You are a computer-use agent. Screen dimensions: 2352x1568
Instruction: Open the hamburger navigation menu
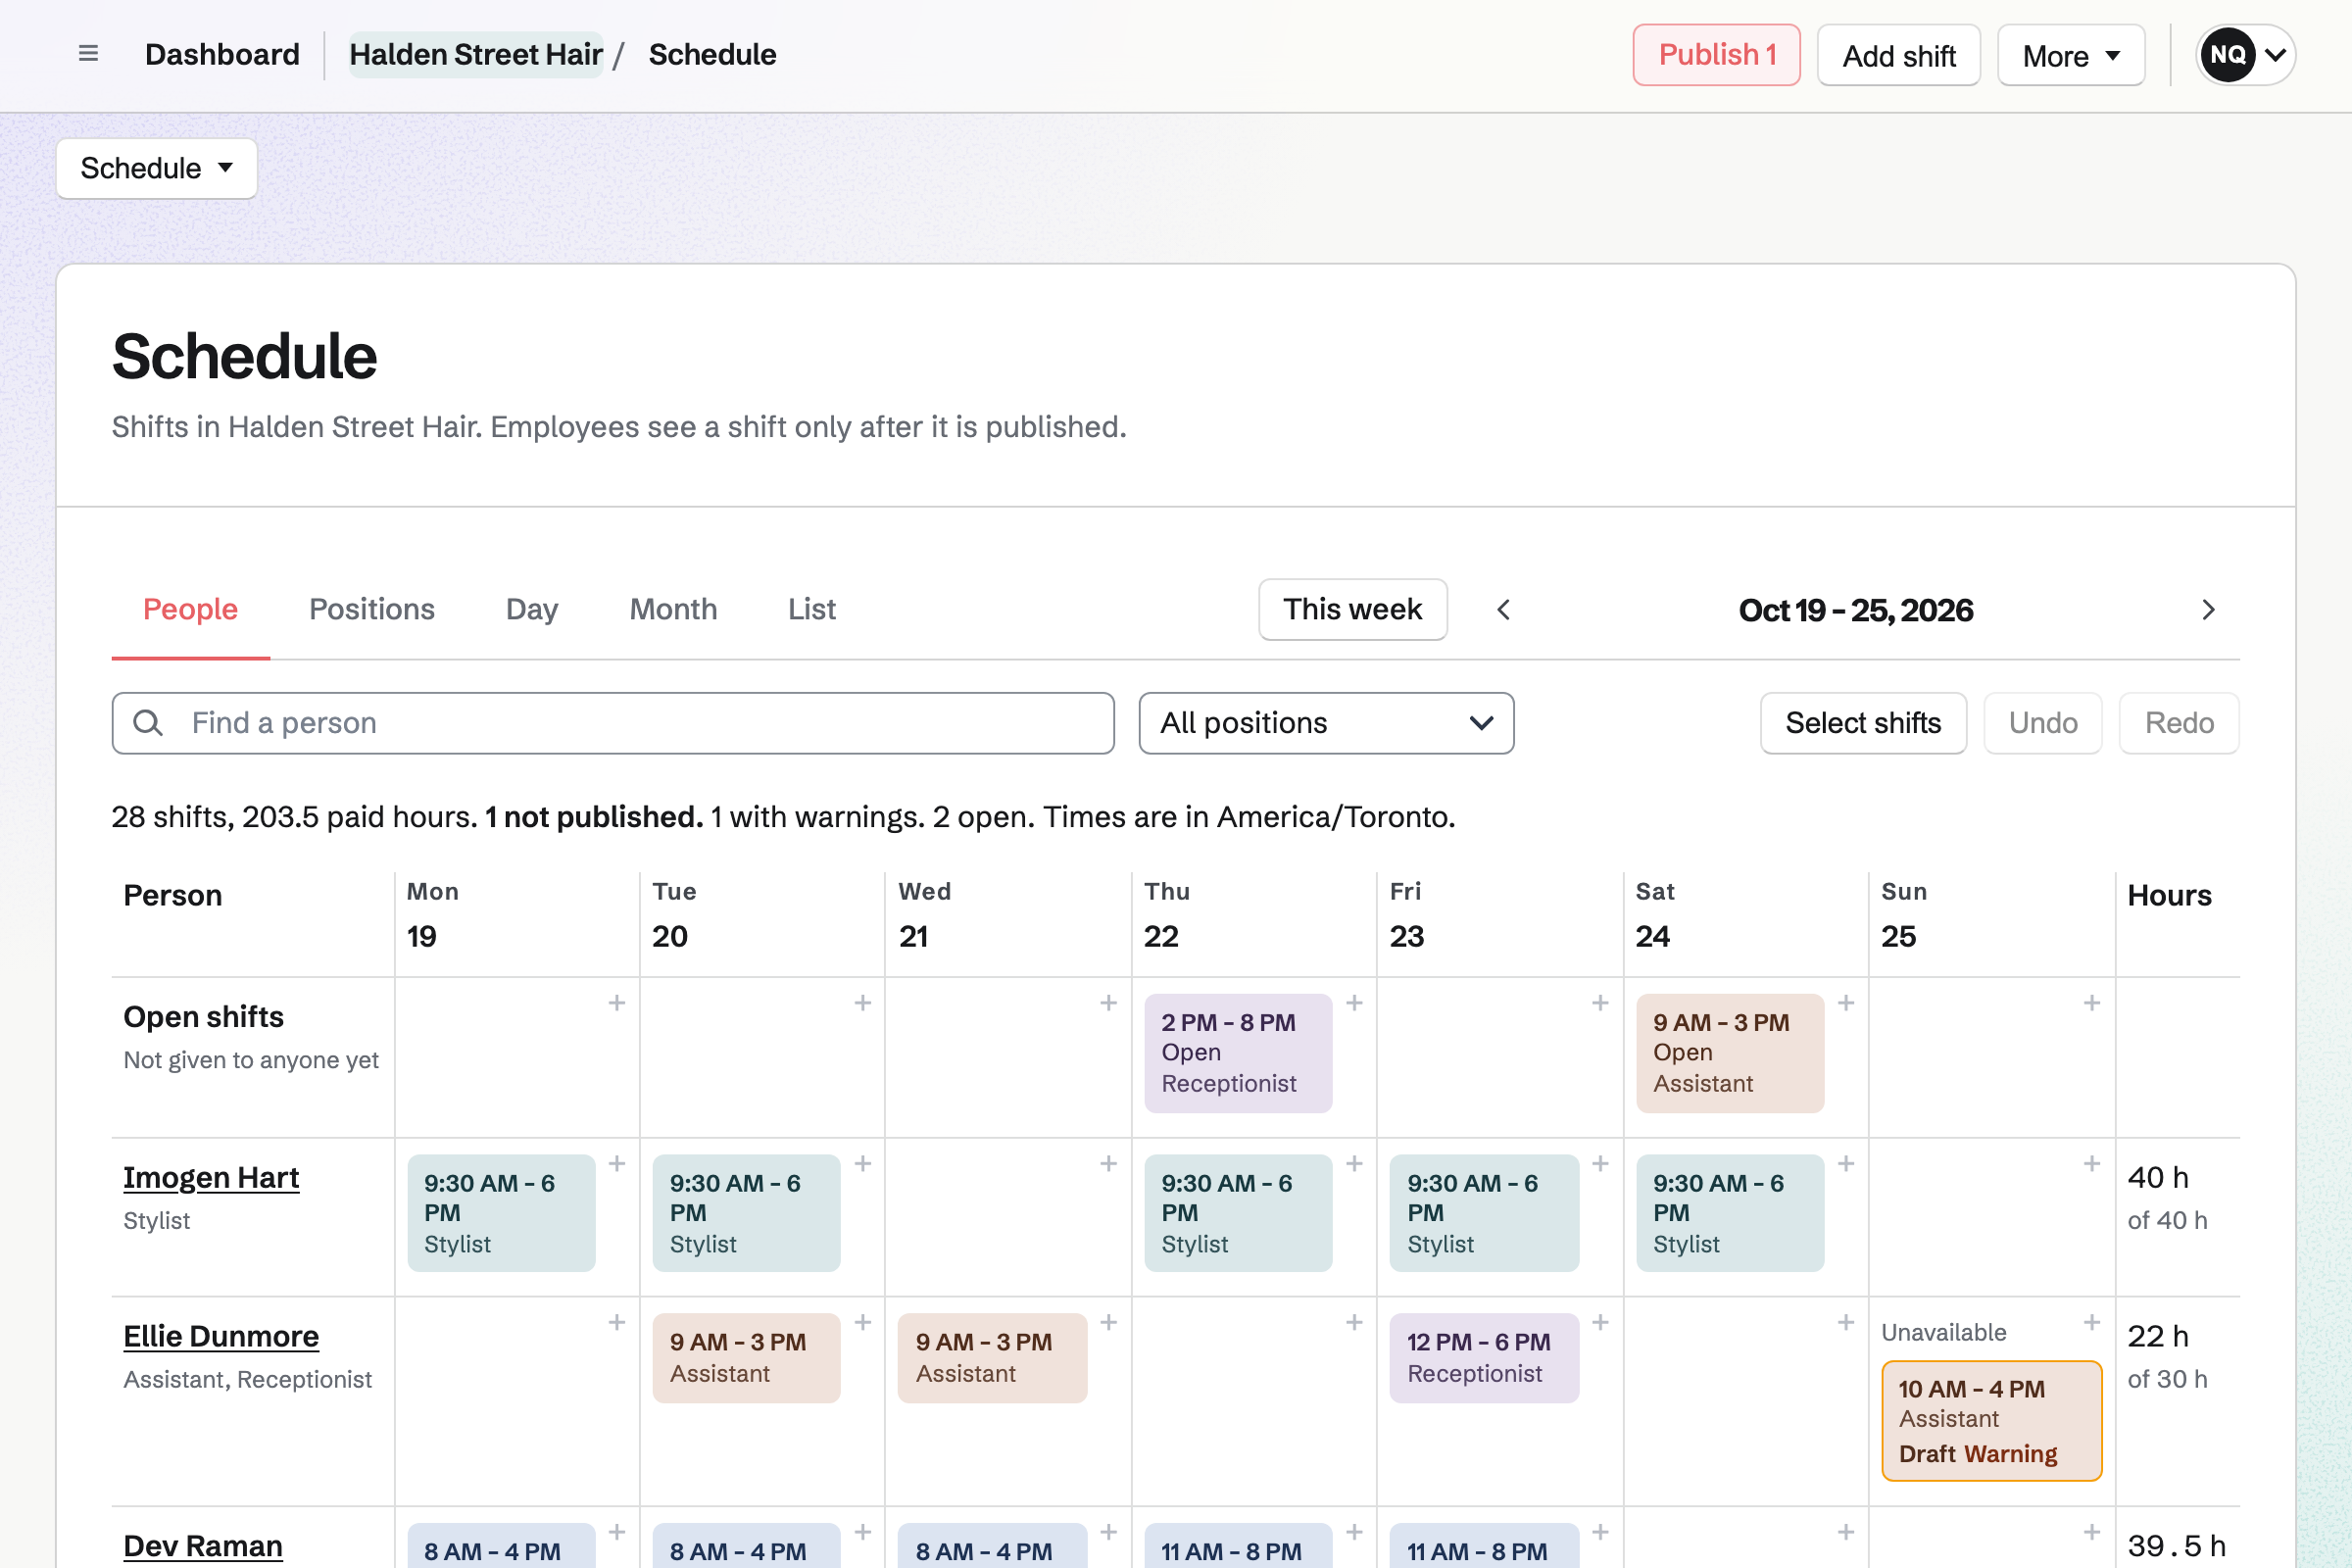point(88,54)
